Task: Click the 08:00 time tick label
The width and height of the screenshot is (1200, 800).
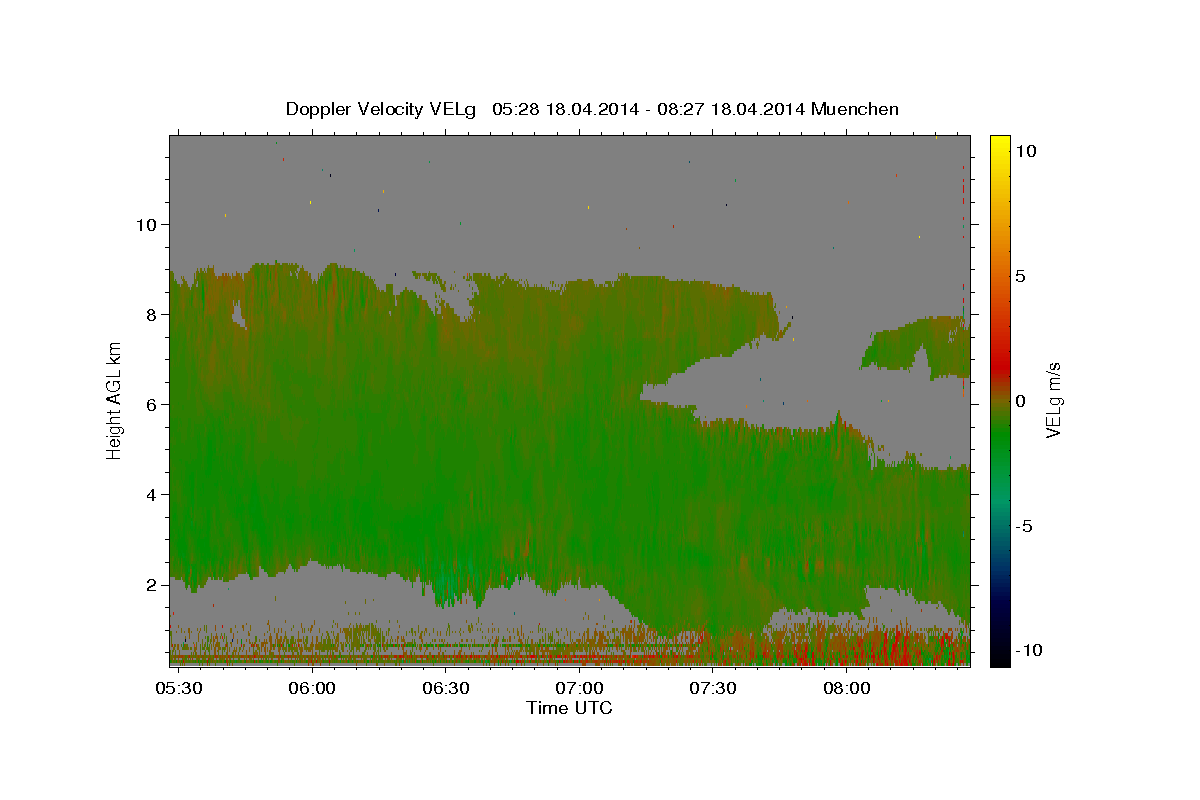Action: click(846, 689)
